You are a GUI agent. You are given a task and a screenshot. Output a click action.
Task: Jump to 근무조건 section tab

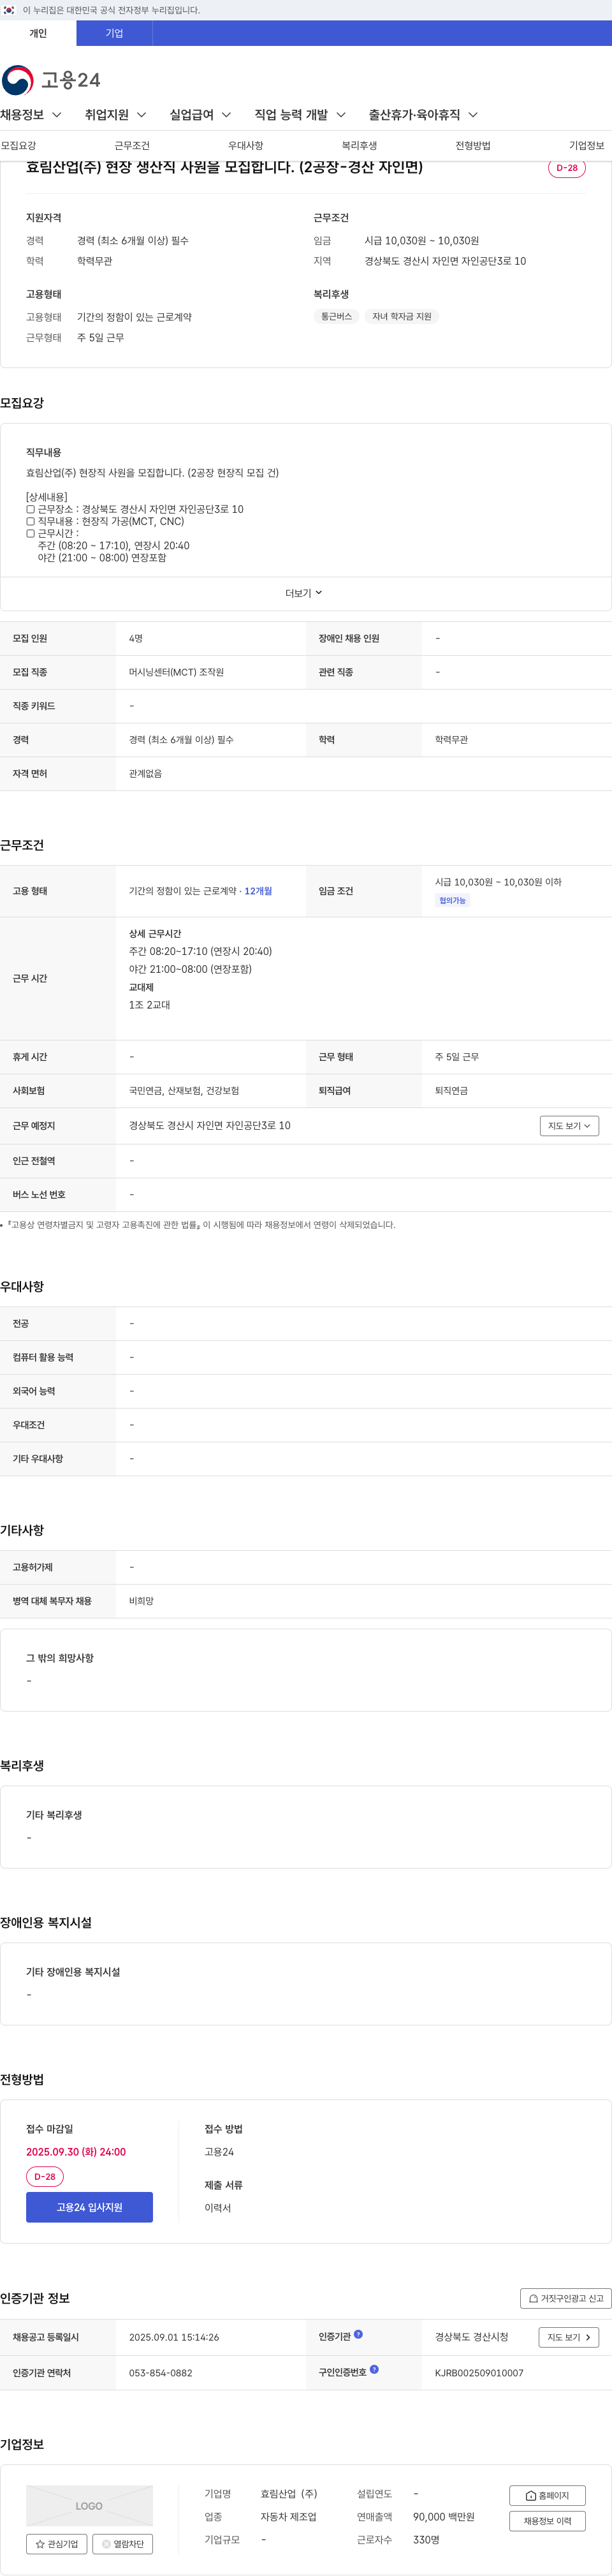tap(132, 146)
